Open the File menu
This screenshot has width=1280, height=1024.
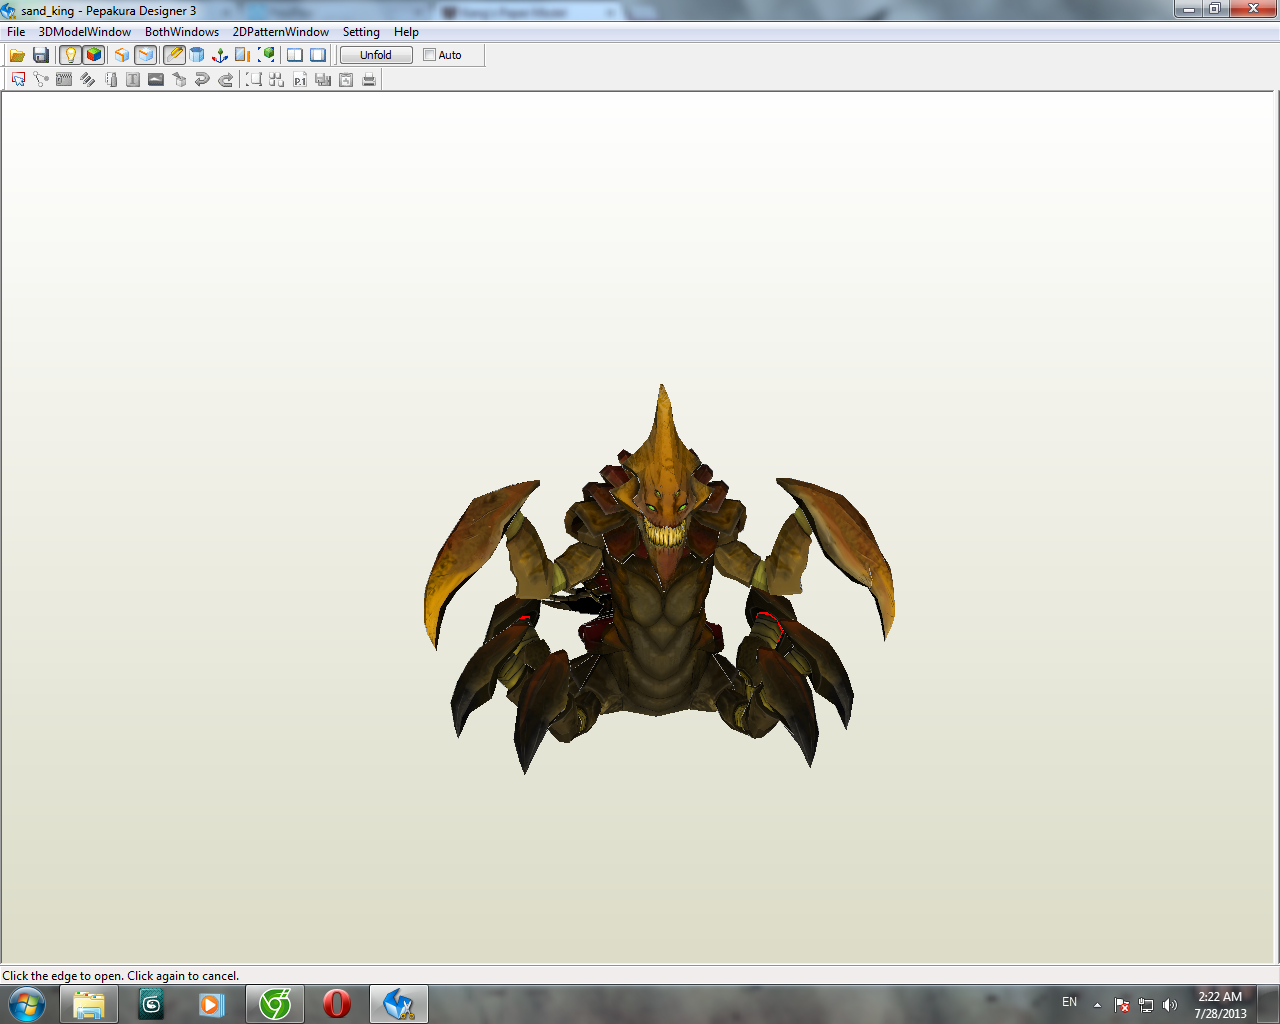coord(16,32)
